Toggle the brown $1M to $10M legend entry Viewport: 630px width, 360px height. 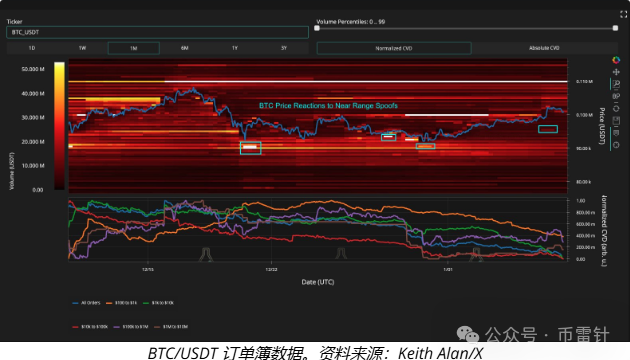(171, 327)
